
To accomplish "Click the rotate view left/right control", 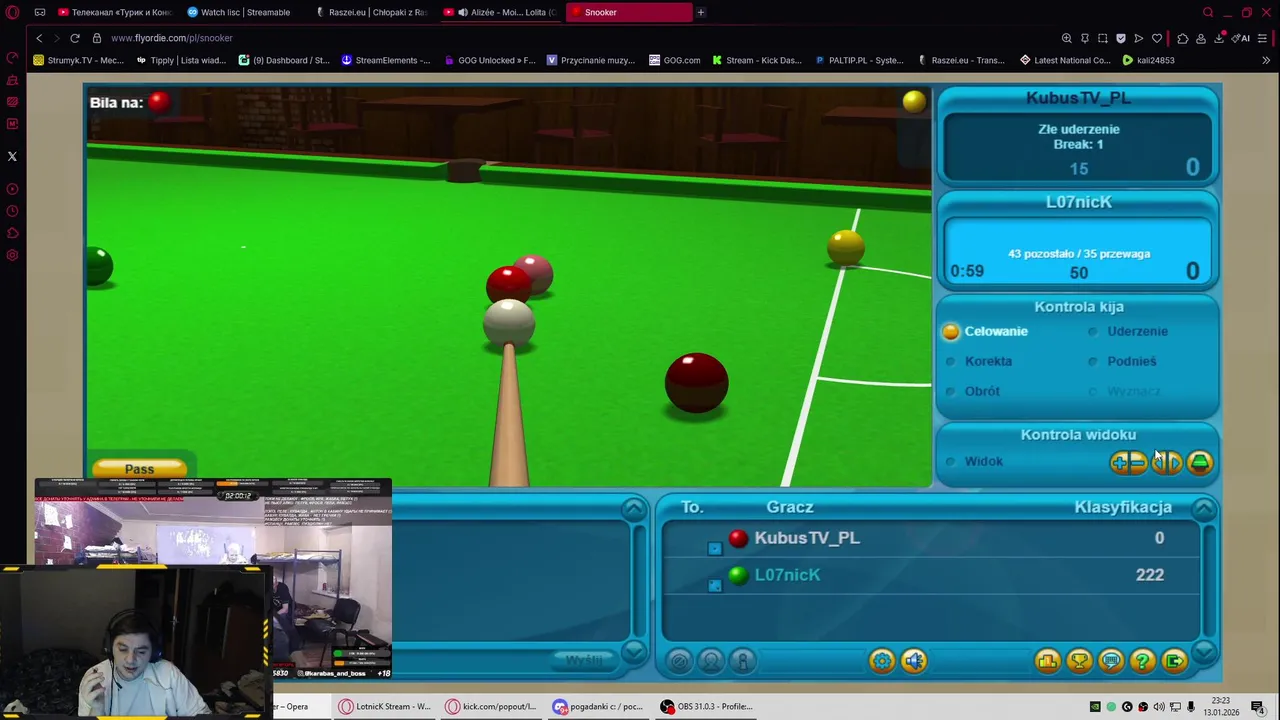I will pos(1166,462).
